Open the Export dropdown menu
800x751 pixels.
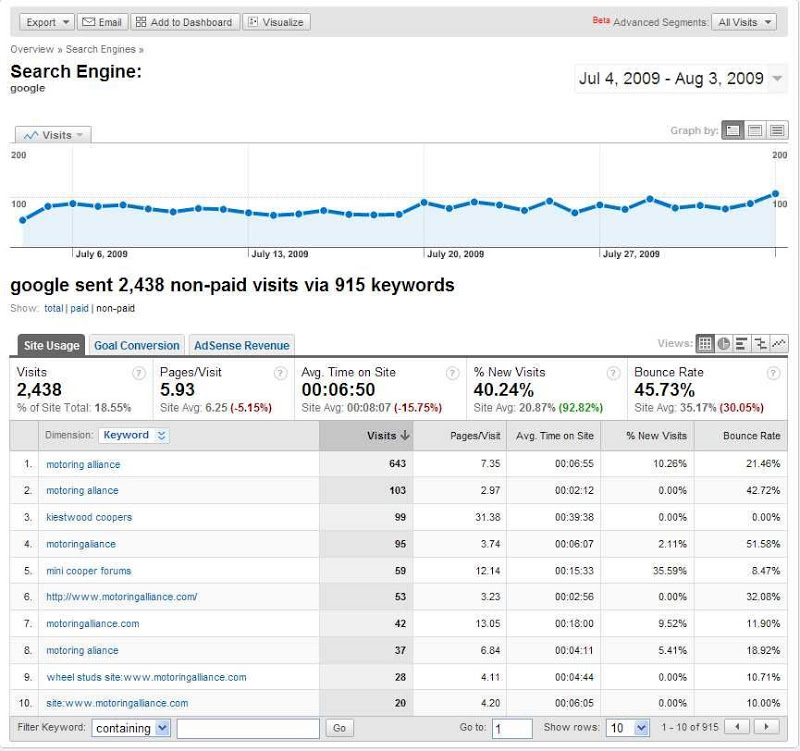click(47, 22)
